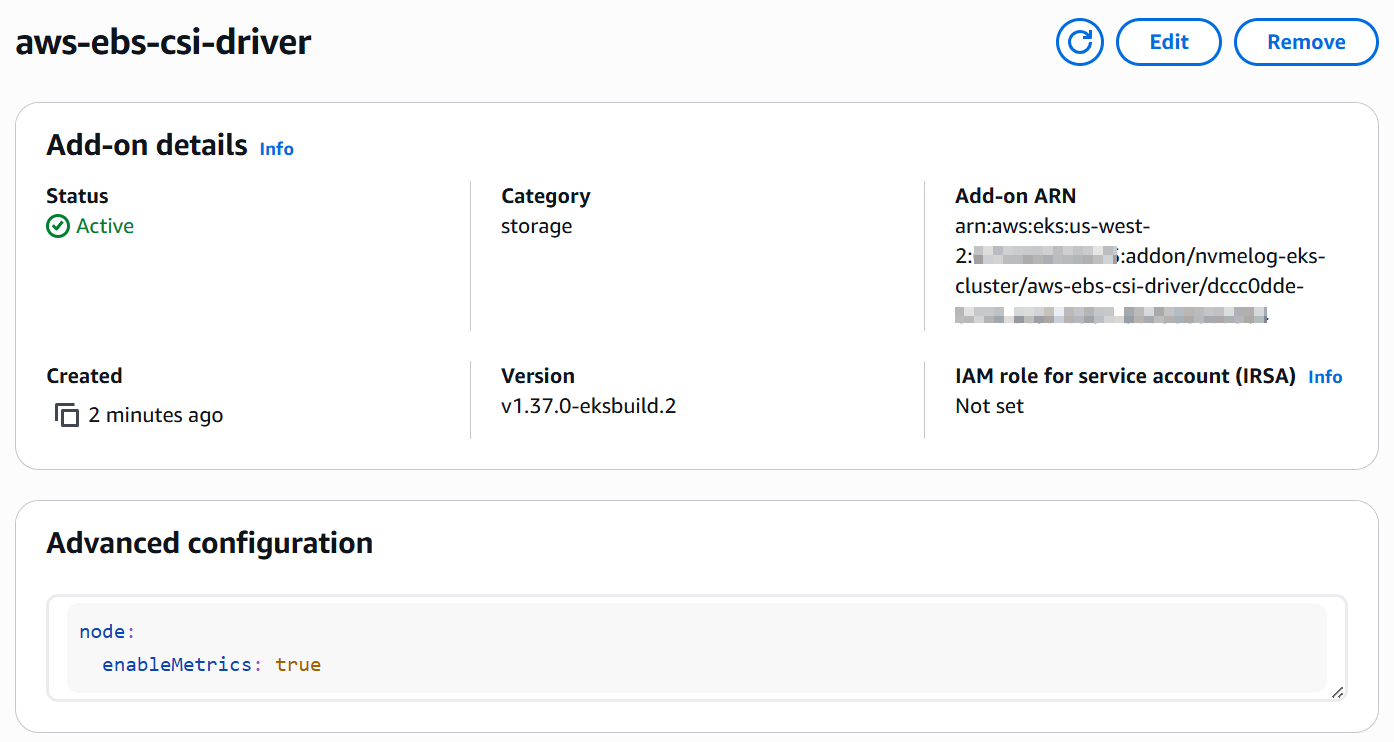Image resolution: width=1394 pixels, height=742 pixels.
Task: Click the enableMetrics key in configuration
Action: pos(177,664)
